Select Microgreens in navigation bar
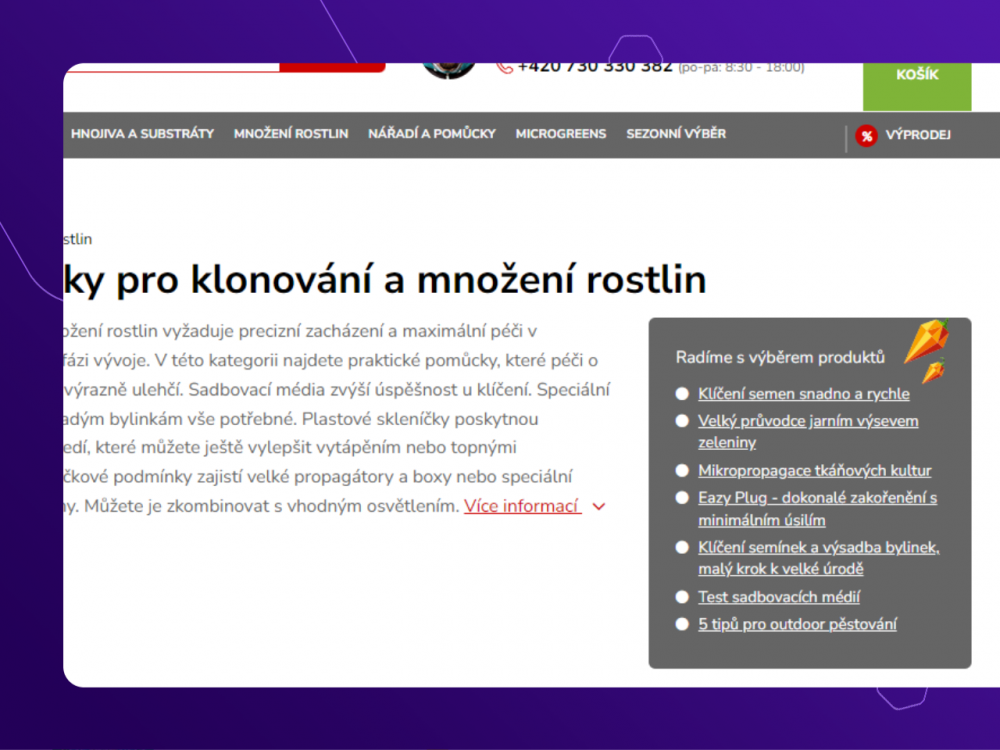1000x750 pixels. coord(561,134)
